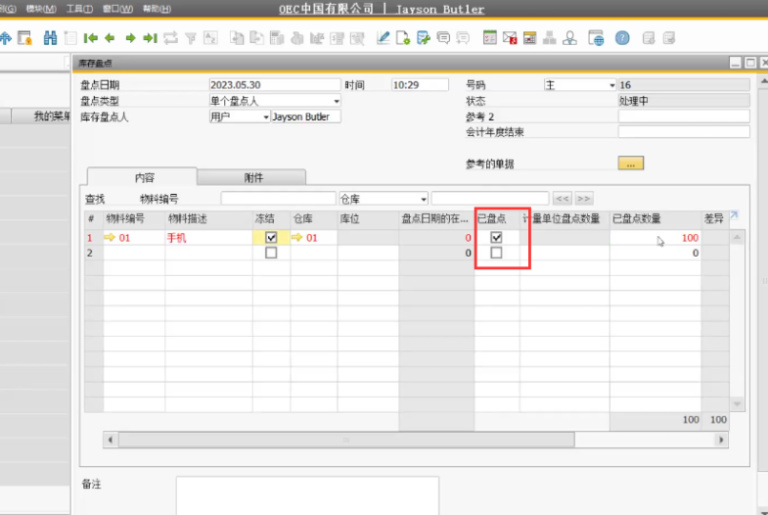768x515 pixels.
Task: Click the Jayson Butler counter field
Action: (x=306, y=117)
